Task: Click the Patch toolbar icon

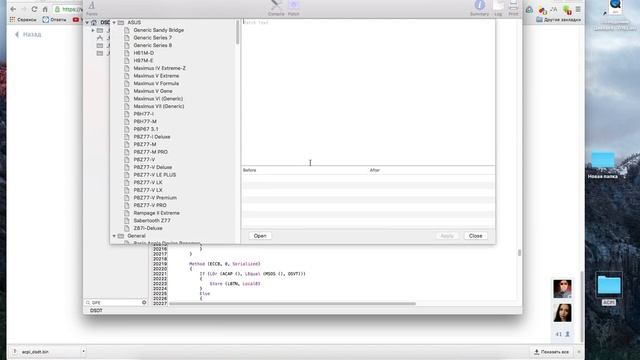Action: [x=293, y=8]
